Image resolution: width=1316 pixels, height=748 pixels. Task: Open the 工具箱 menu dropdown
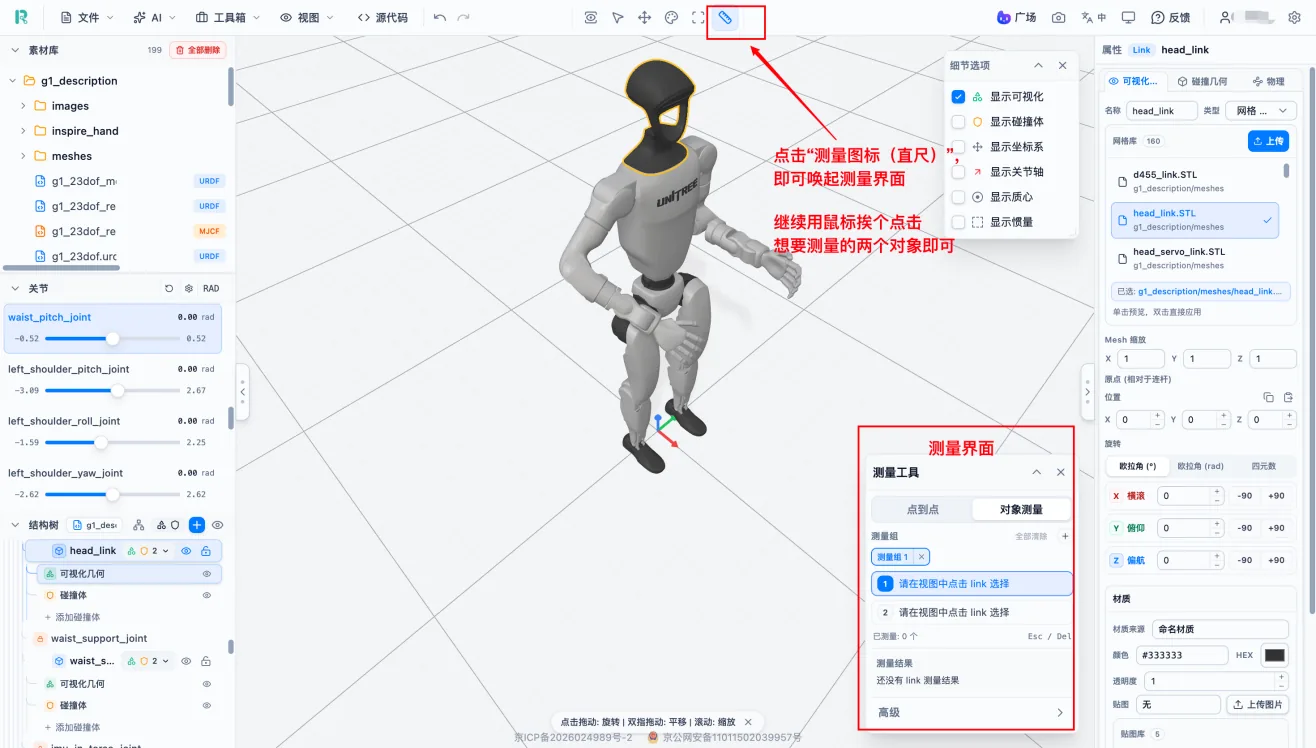(229, 18)
